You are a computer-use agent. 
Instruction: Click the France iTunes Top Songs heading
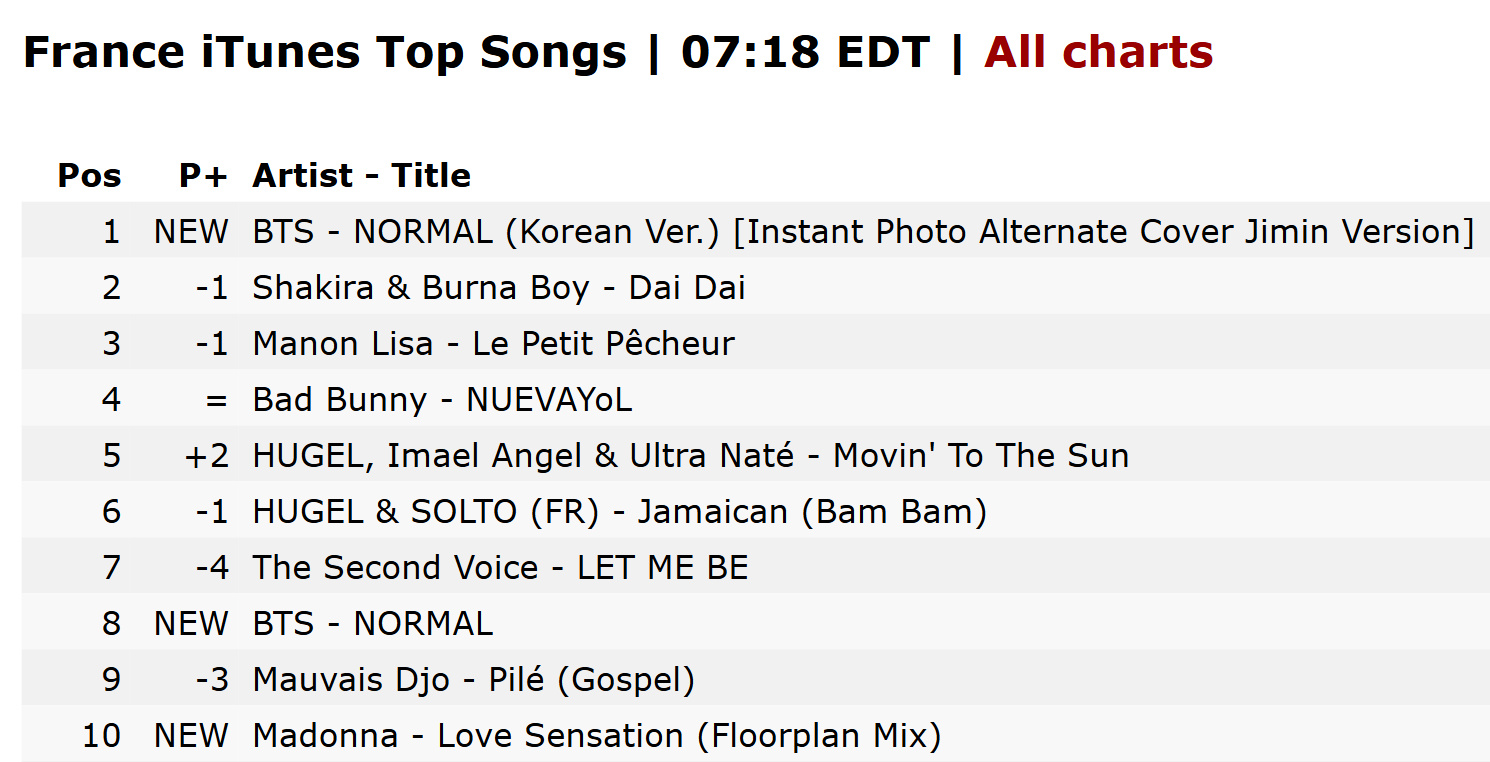325,52
